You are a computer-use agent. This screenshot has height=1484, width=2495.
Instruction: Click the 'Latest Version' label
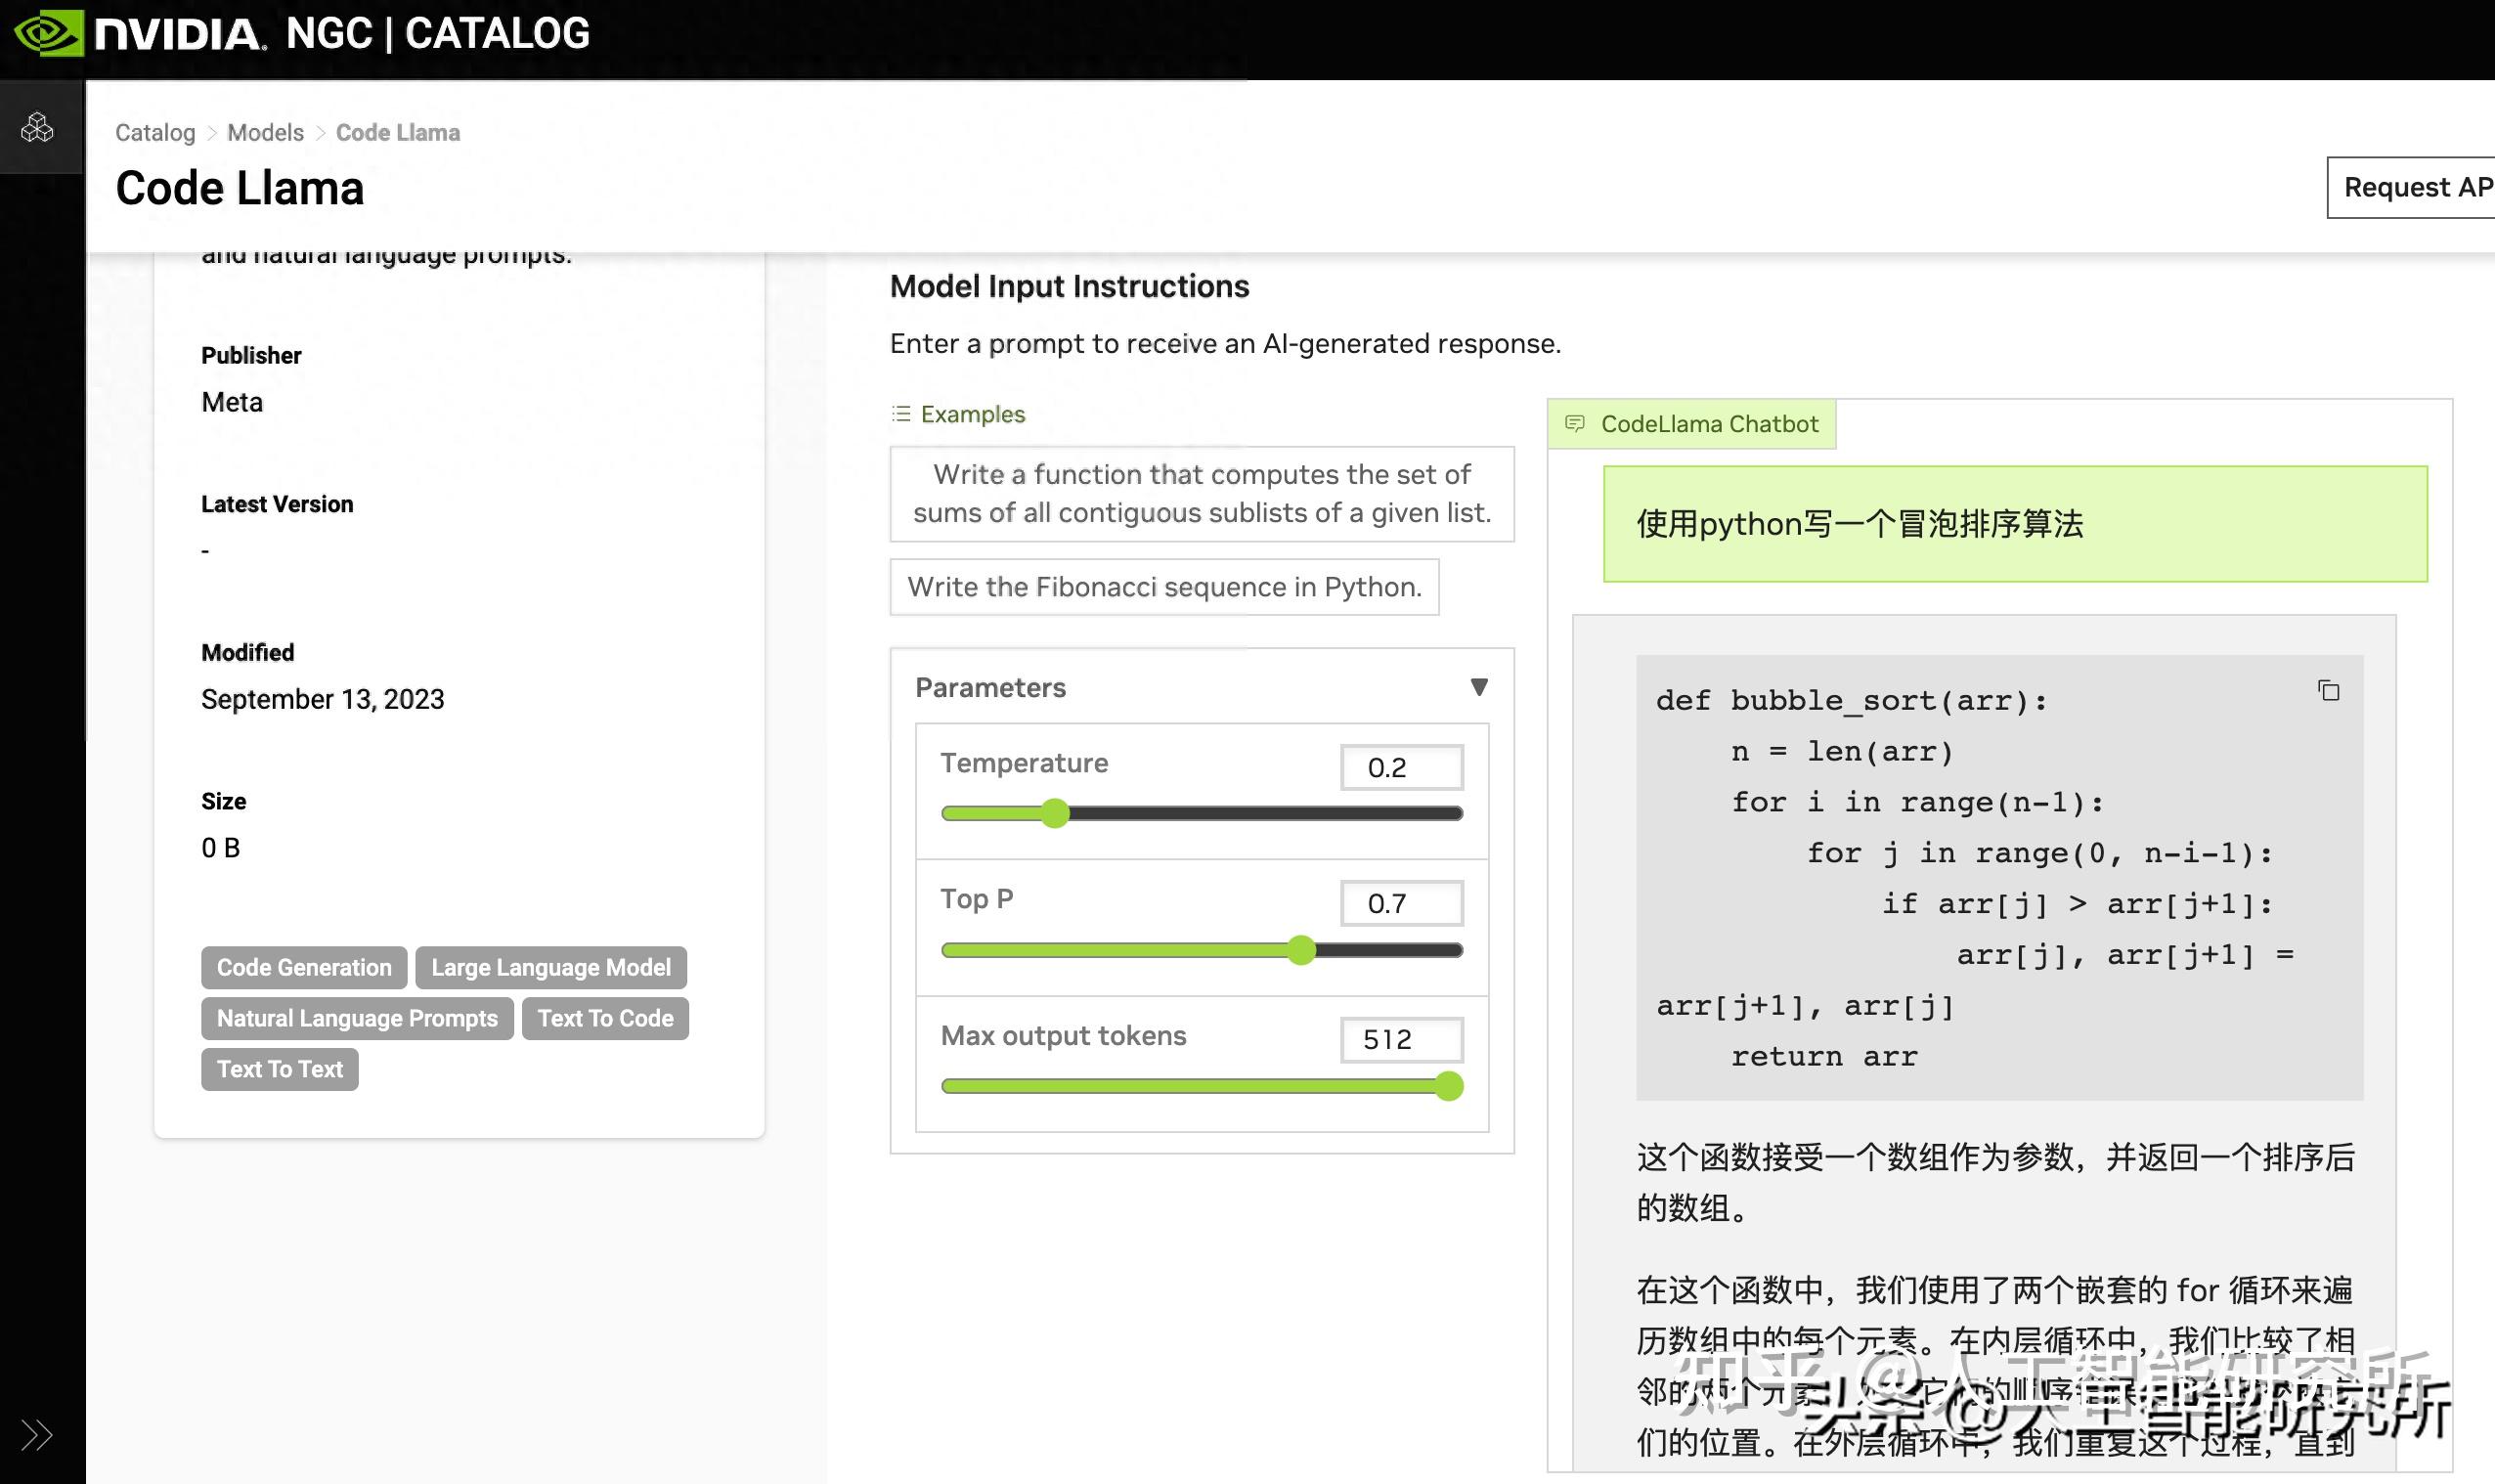[277, 504]
